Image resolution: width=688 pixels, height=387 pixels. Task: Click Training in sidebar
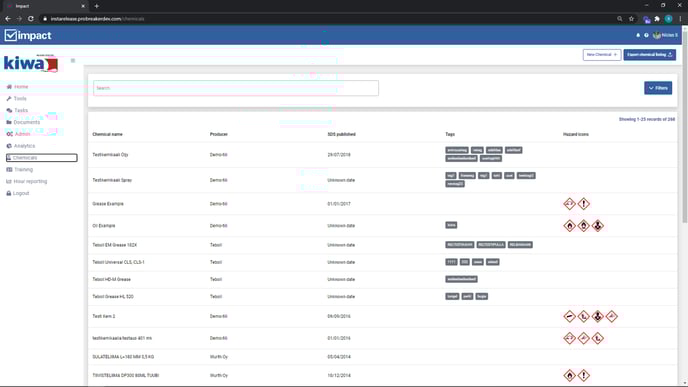point(23,170)
